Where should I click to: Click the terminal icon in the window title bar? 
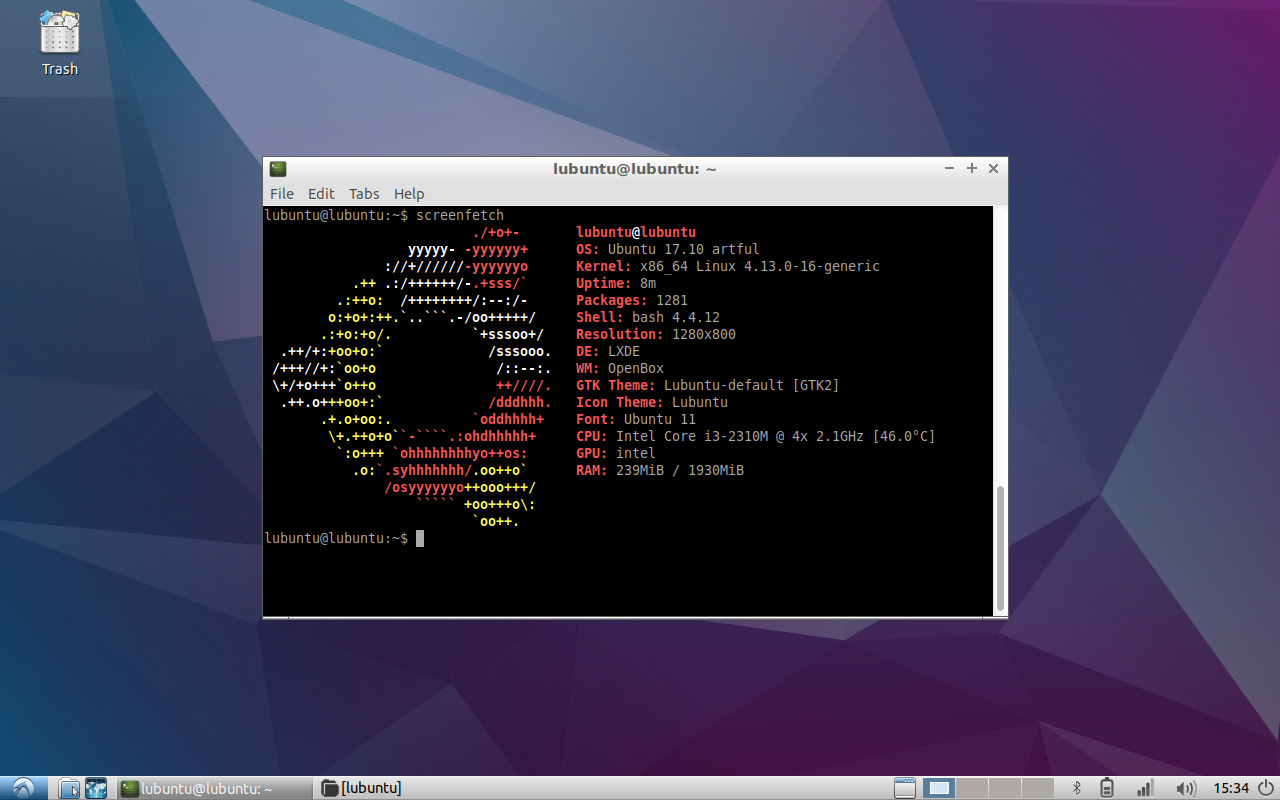point(278,169)
